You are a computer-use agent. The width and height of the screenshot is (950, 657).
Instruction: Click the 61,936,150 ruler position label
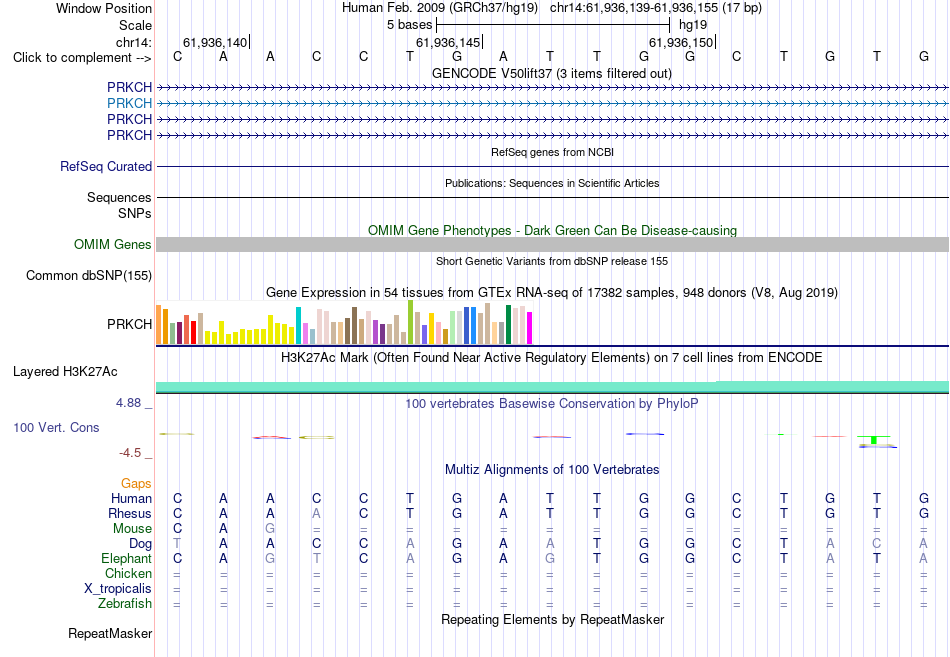[681, 43]
